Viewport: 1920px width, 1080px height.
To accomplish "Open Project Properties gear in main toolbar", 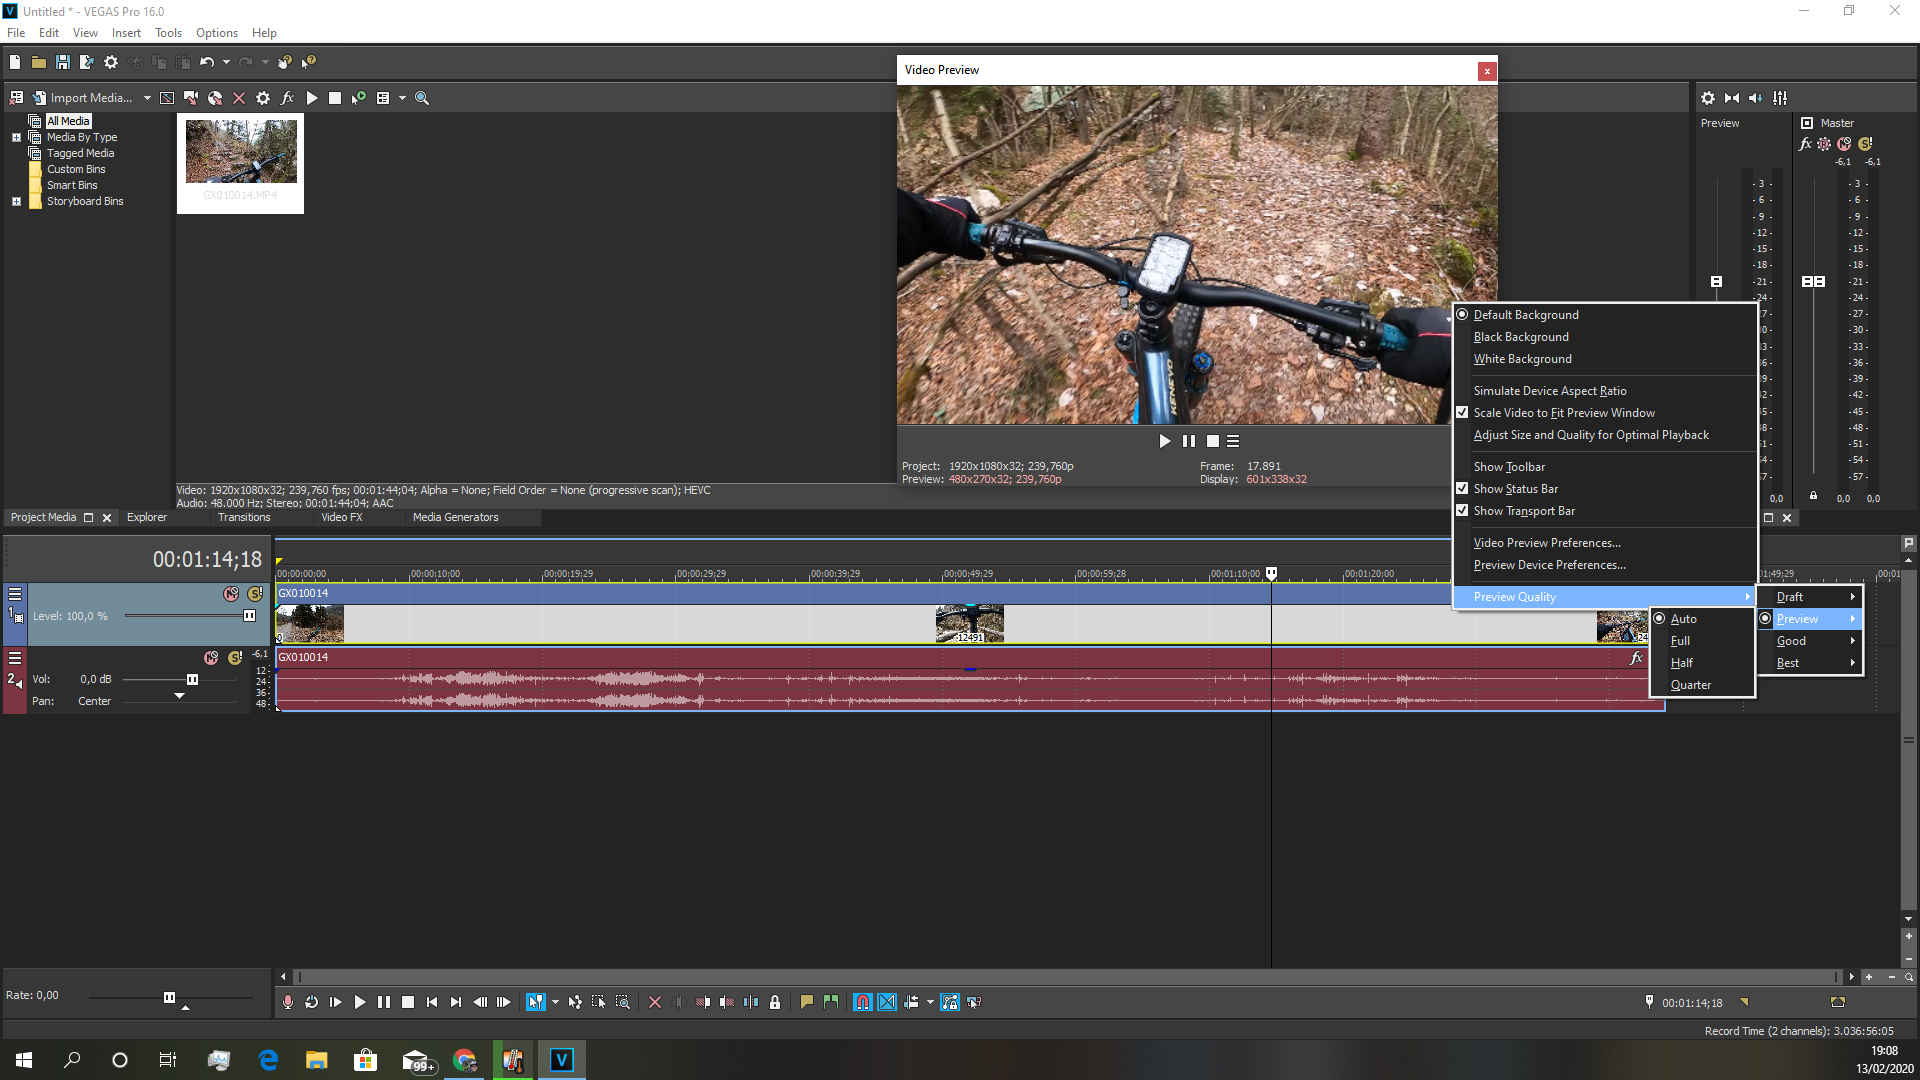I will point(111,62).
